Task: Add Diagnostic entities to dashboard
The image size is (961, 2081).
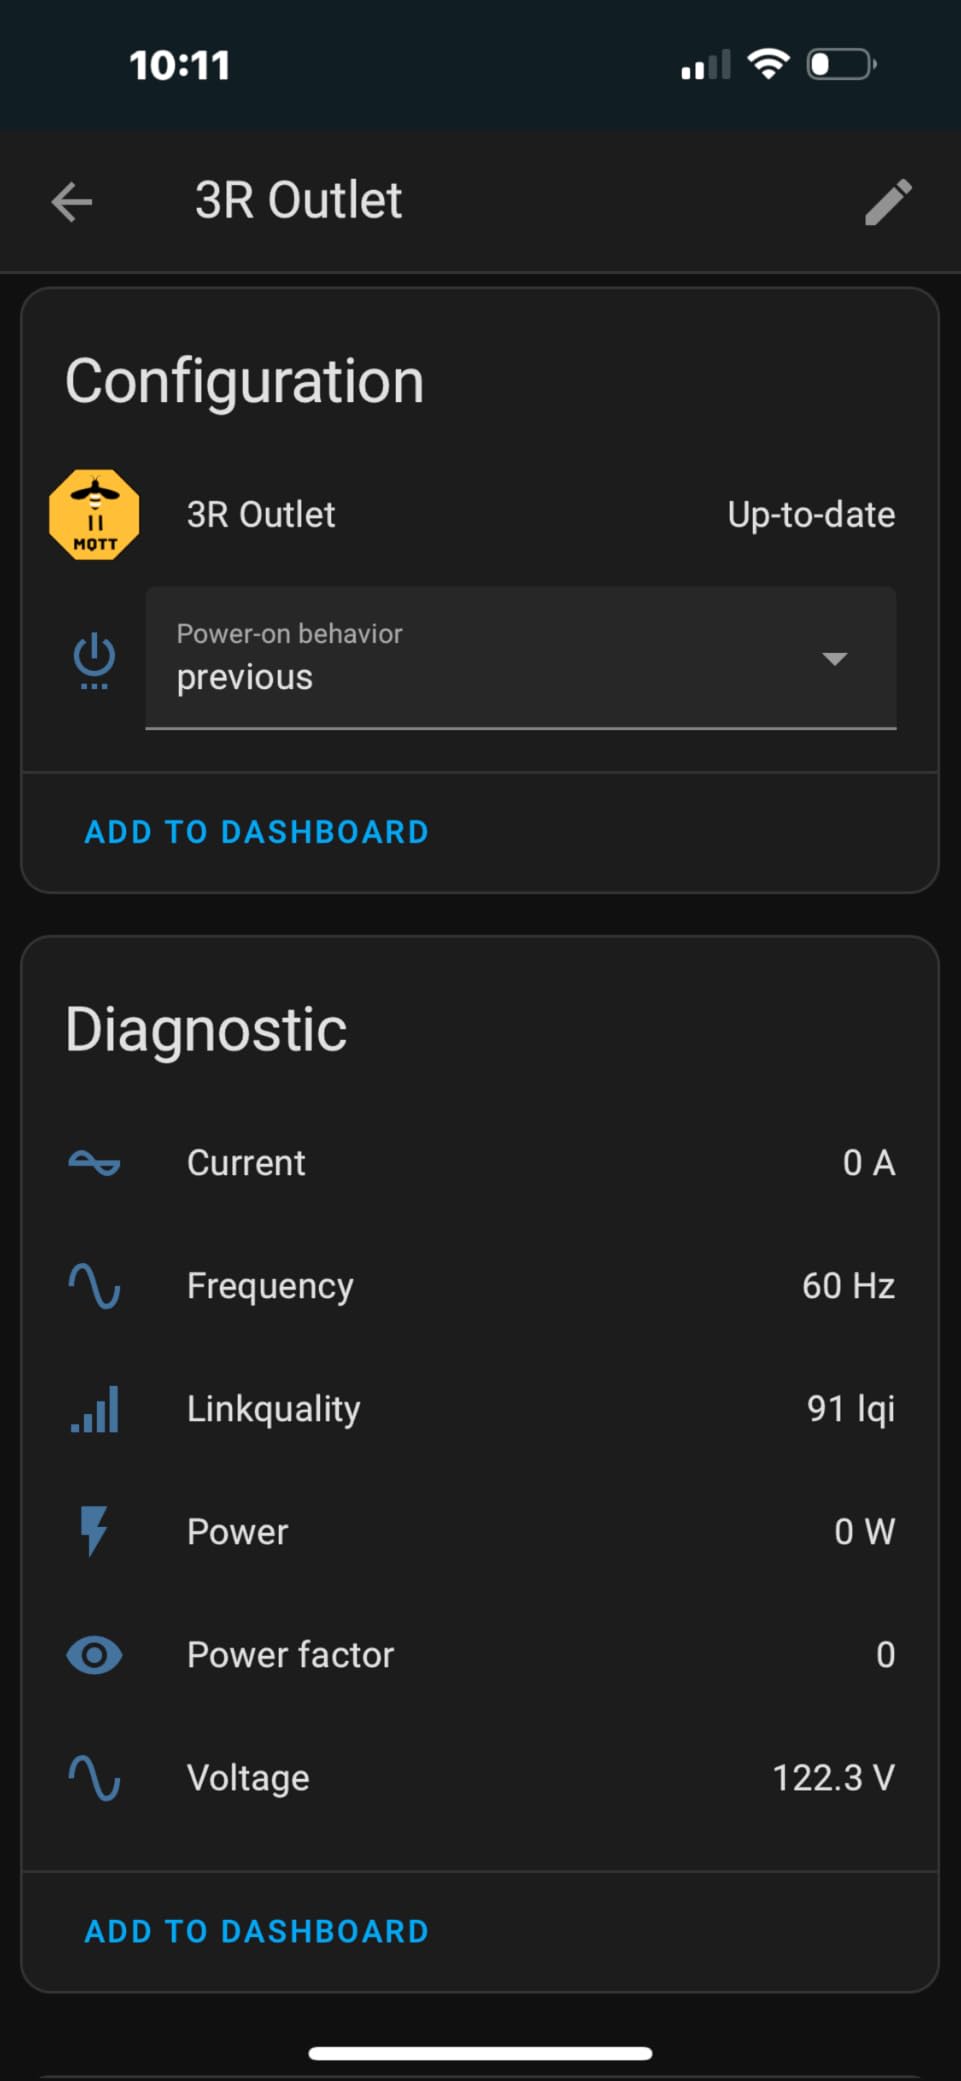Action: tap(256, 1931)
